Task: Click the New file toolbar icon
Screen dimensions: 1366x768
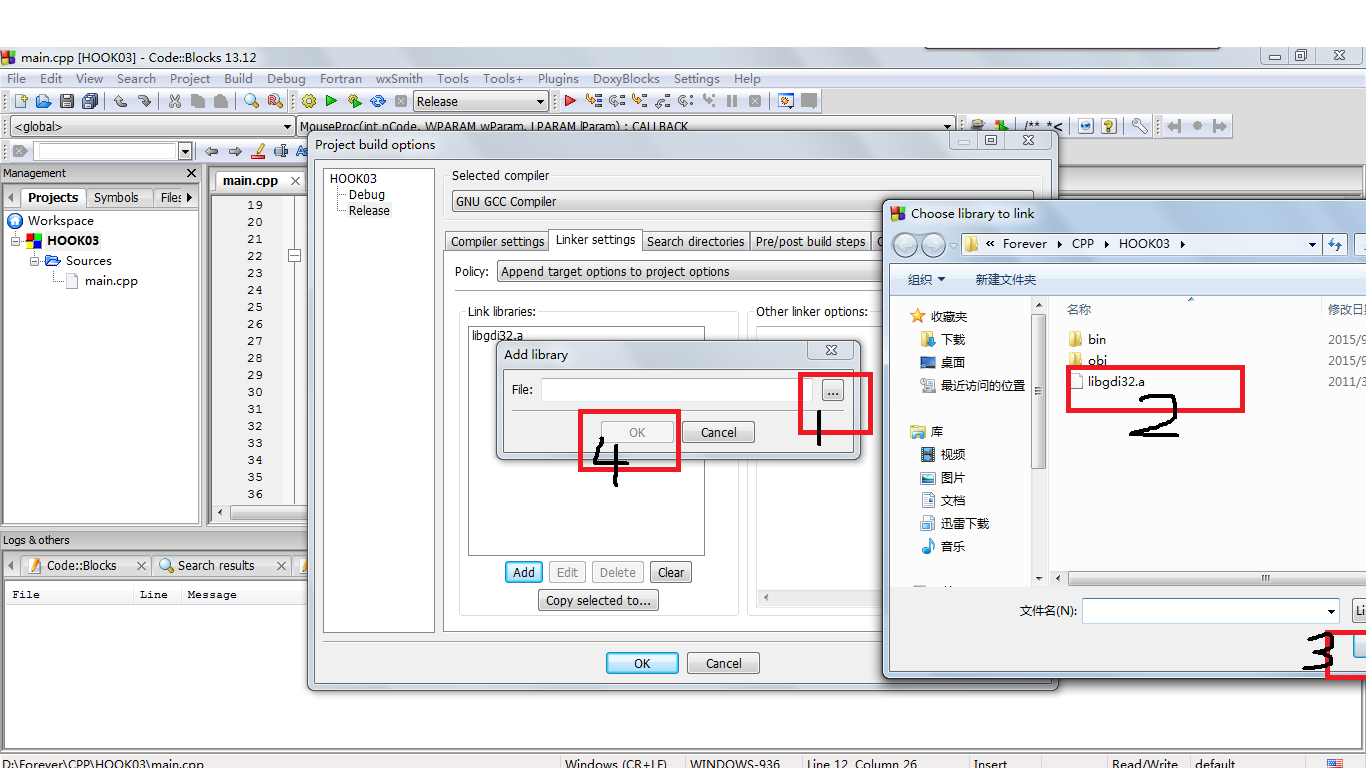Action: 21,101
